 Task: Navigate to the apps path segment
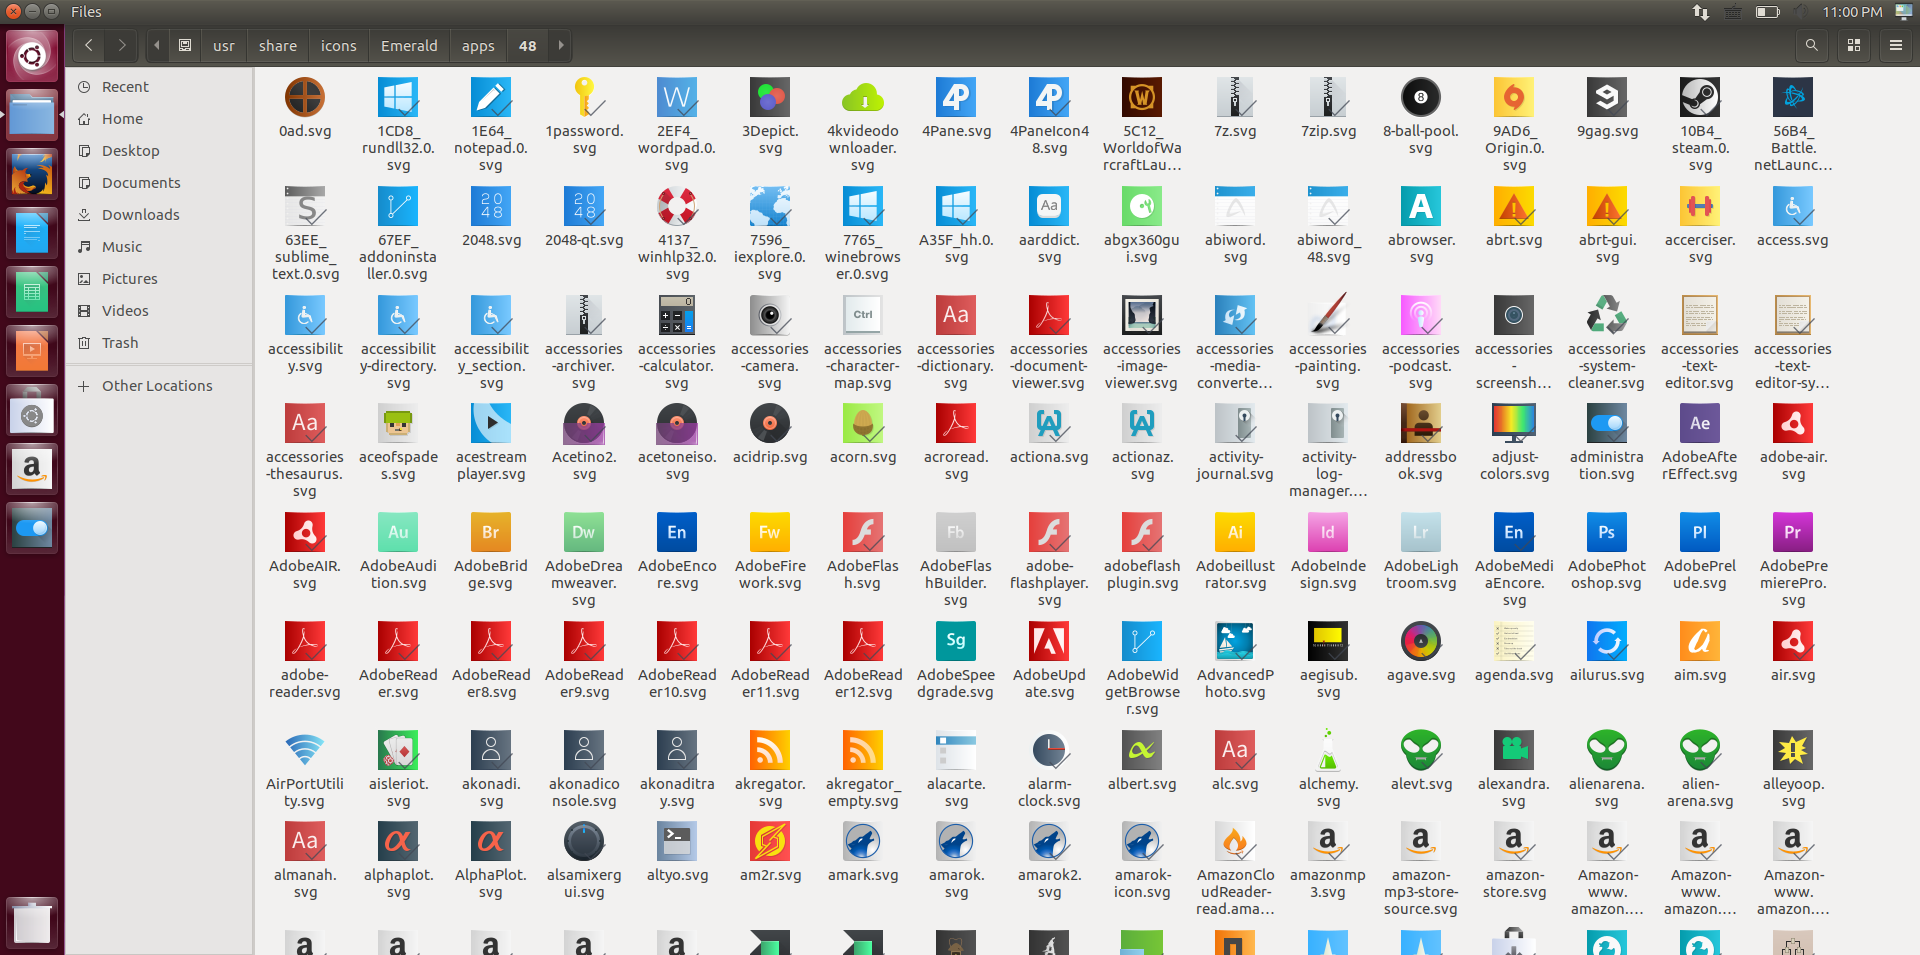pyautogui.click(x=478, y=45)
